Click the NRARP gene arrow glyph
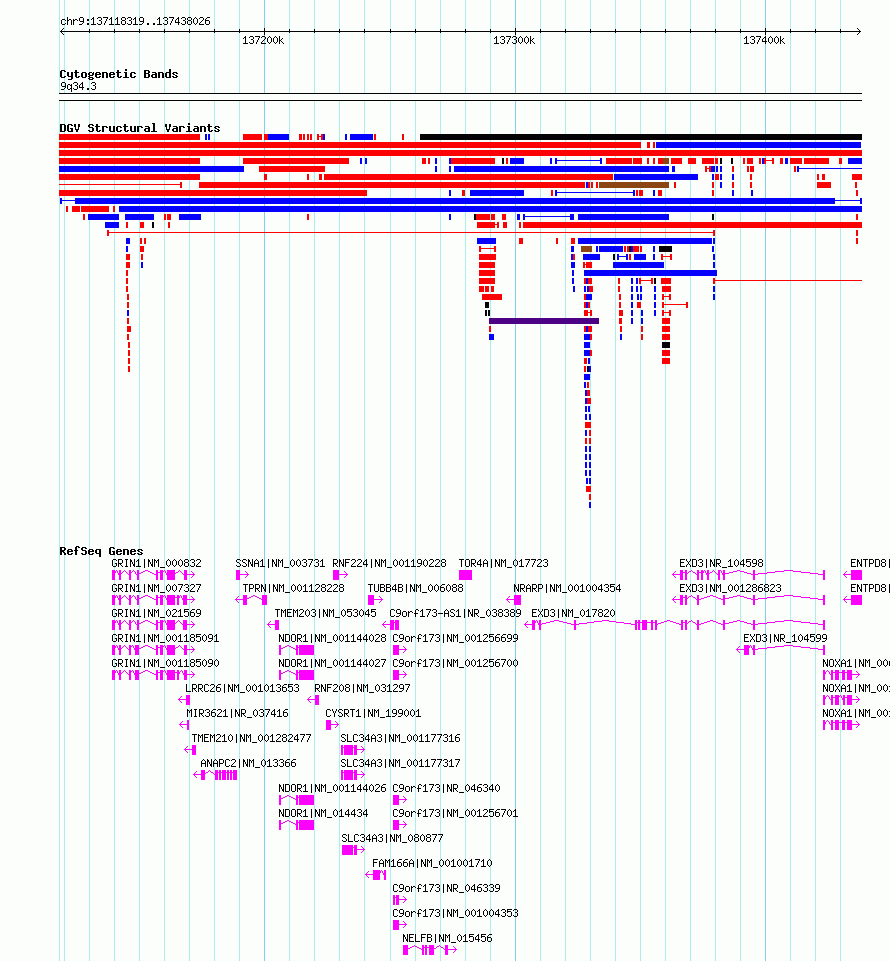 pos(514,600)
